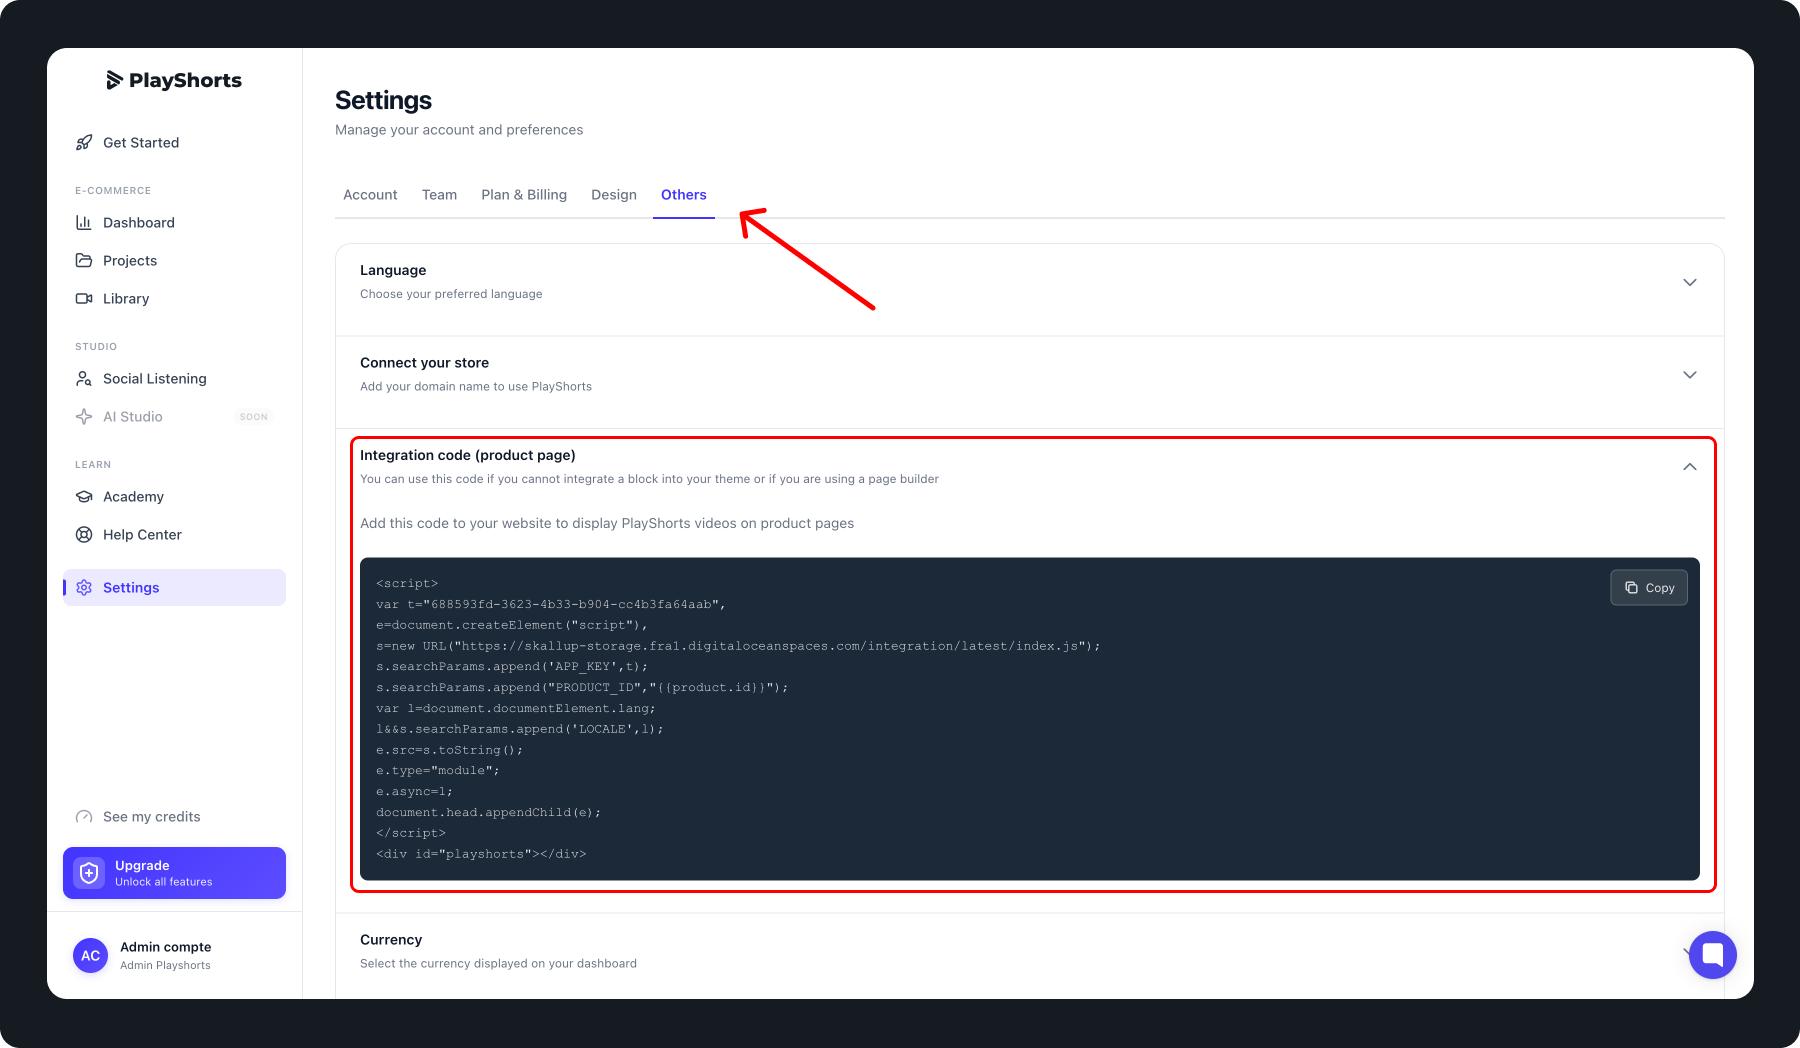Click the APP_KEY code line
Viewport: 1800px width, 1048px height.
click(x=512, y=666)
